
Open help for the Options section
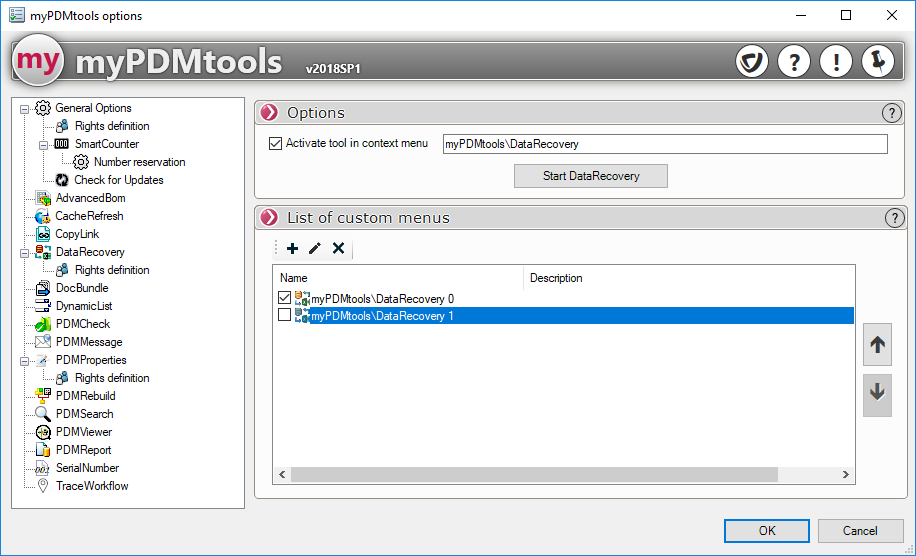click(x=891, y=113)
